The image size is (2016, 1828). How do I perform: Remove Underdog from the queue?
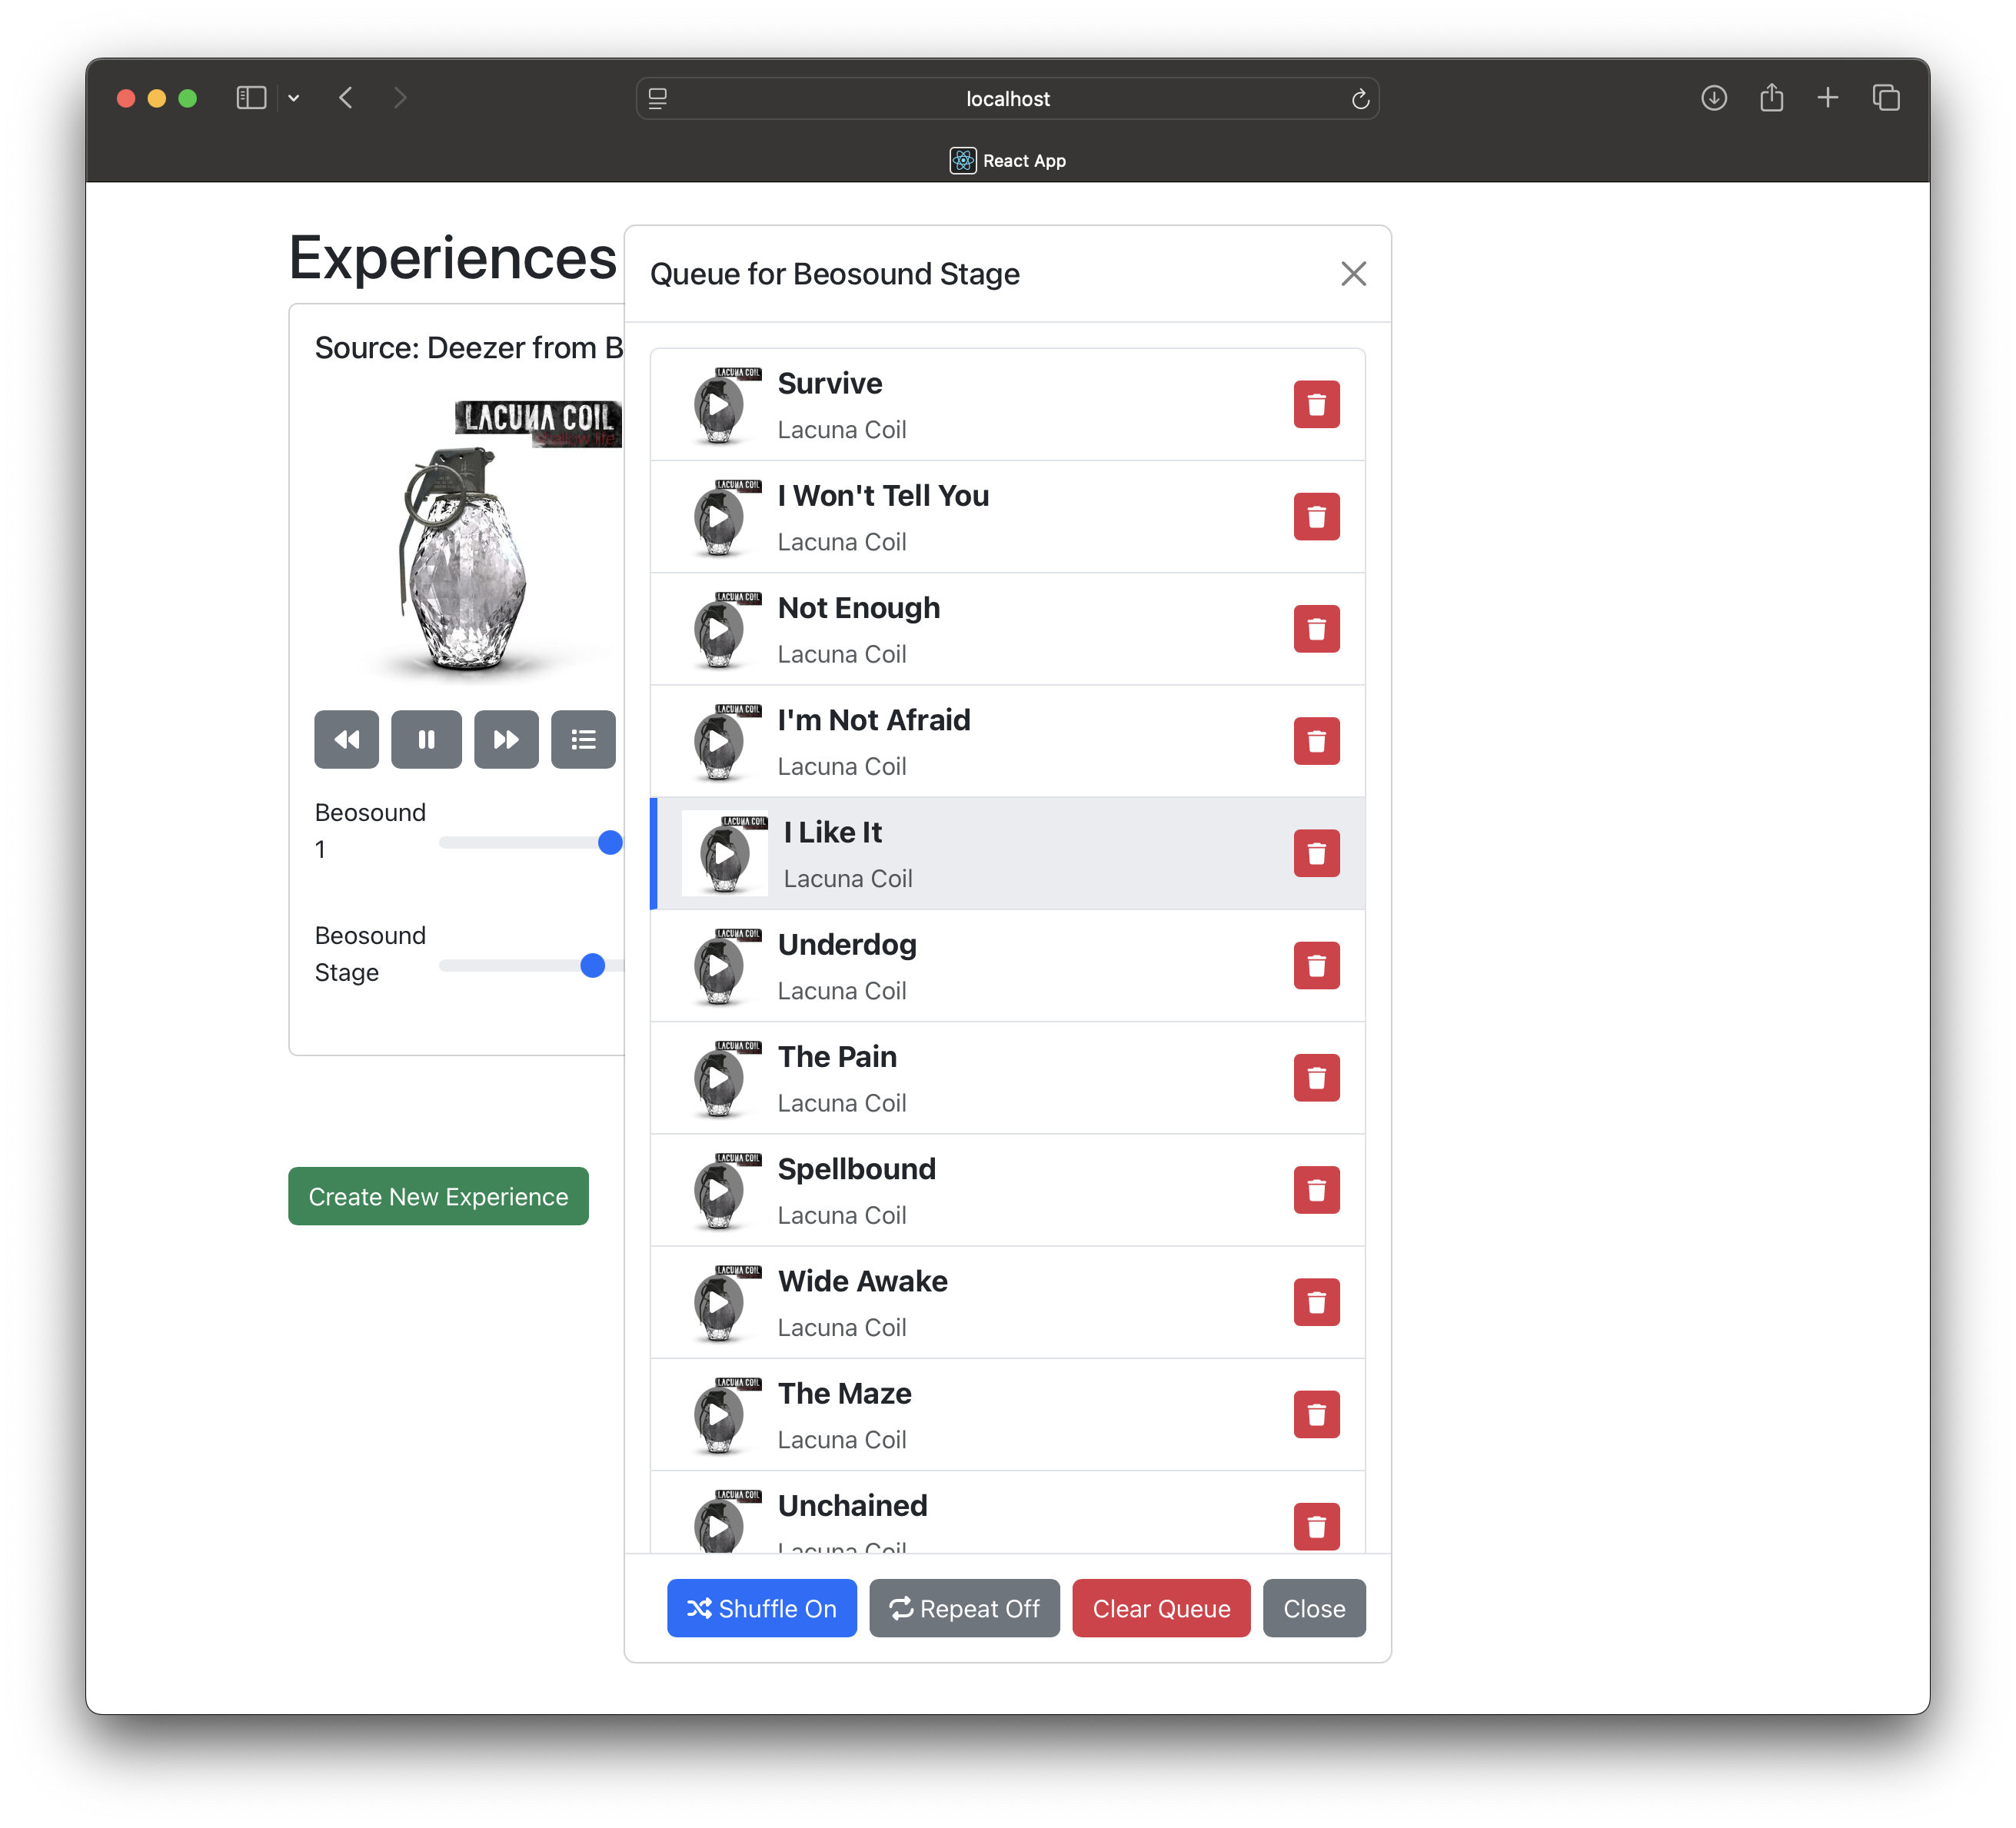(x=1316, y=966)
